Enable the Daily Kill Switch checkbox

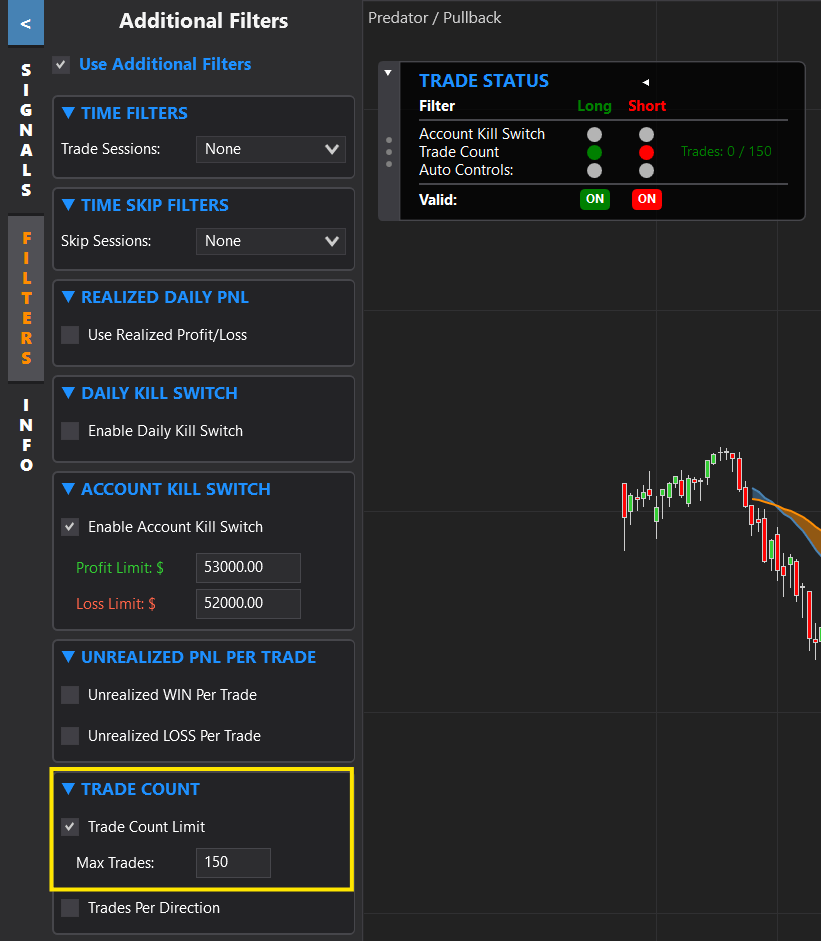70,431
